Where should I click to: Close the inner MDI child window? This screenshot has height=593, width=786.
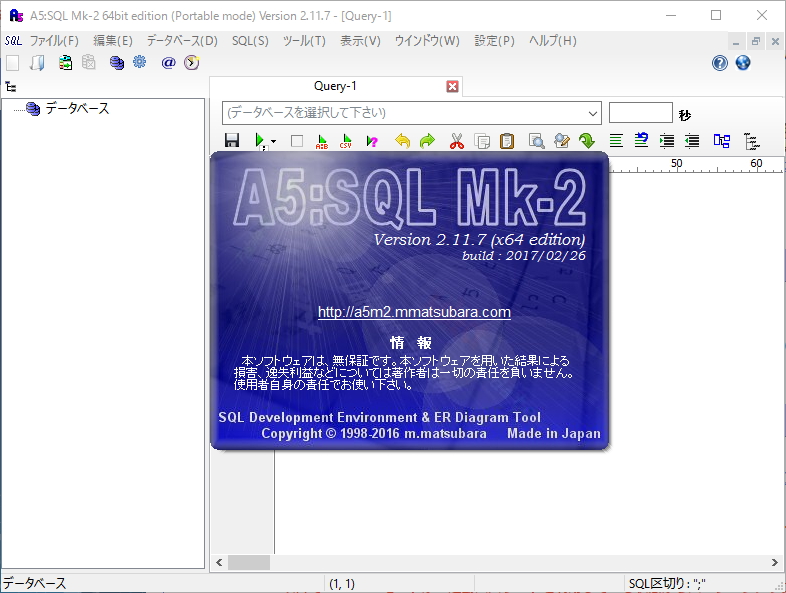pos(775,42)
